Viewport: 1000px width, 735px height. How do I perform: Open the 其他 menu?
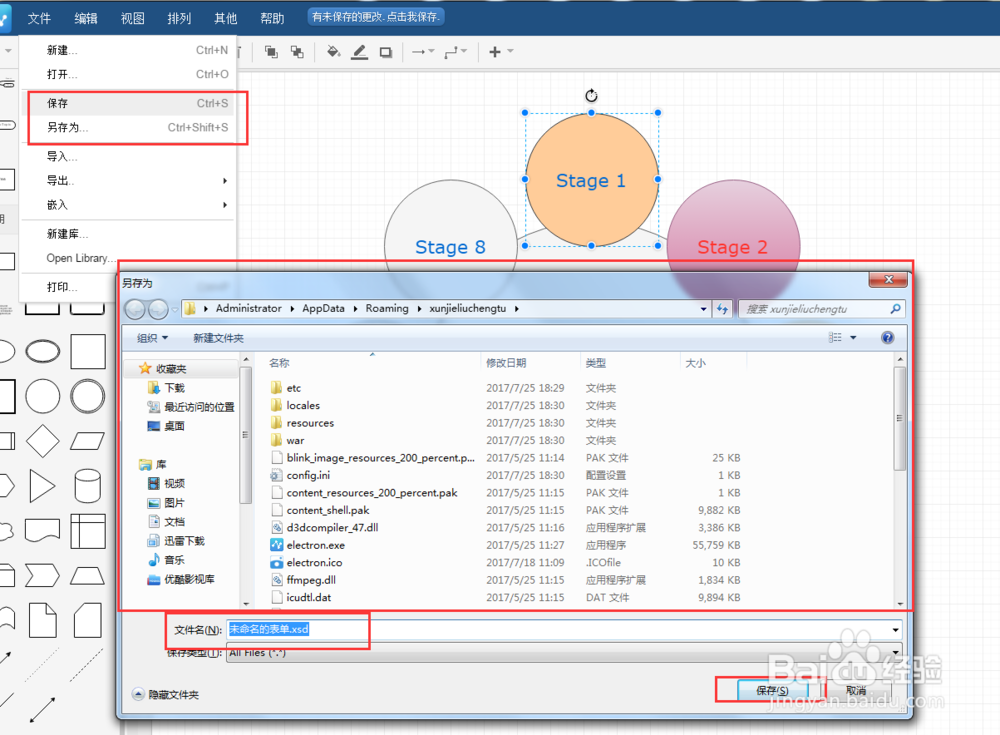click(x=226, y=19)
